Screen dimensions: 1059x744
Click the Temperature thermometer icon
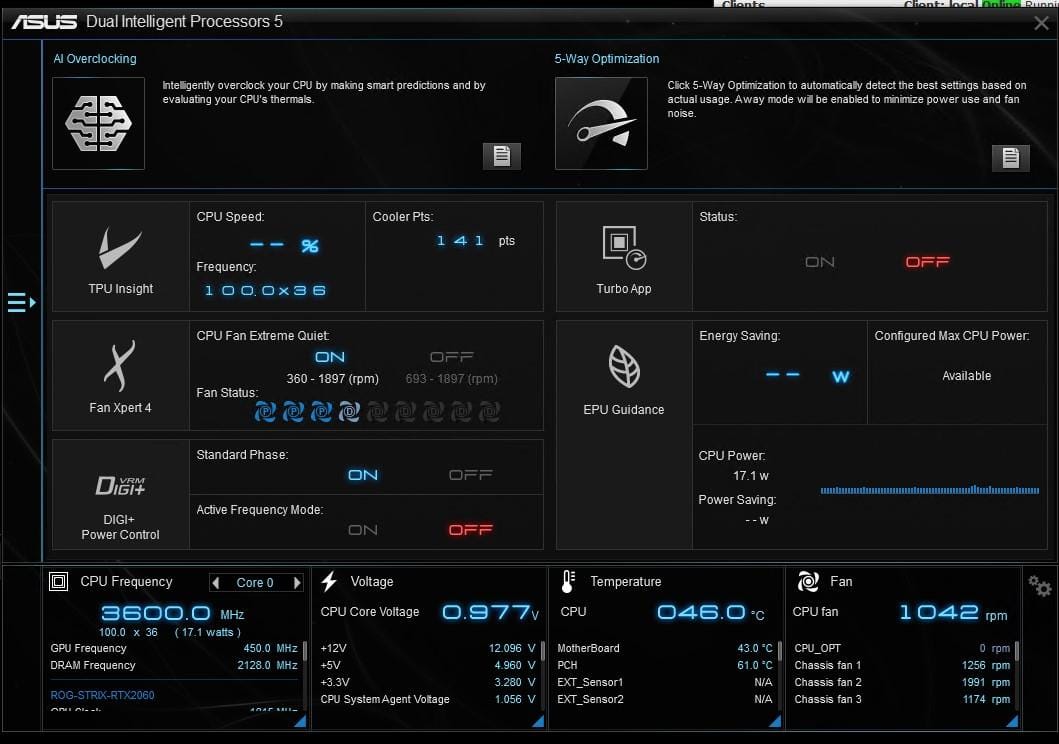pos(568,581)
